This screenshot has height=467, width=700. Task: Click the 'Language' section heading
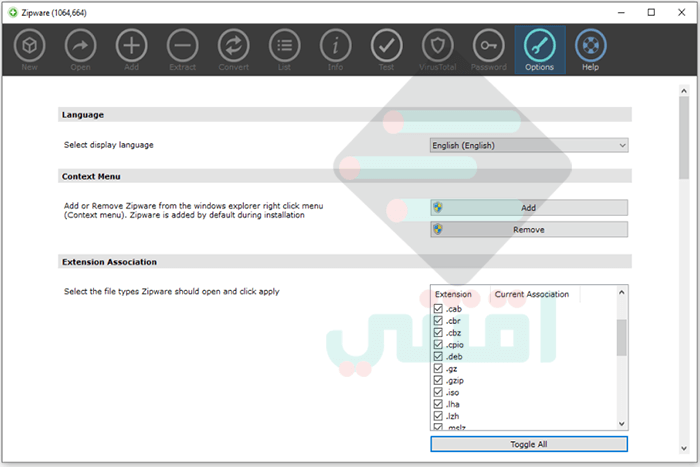coord(83,115)
